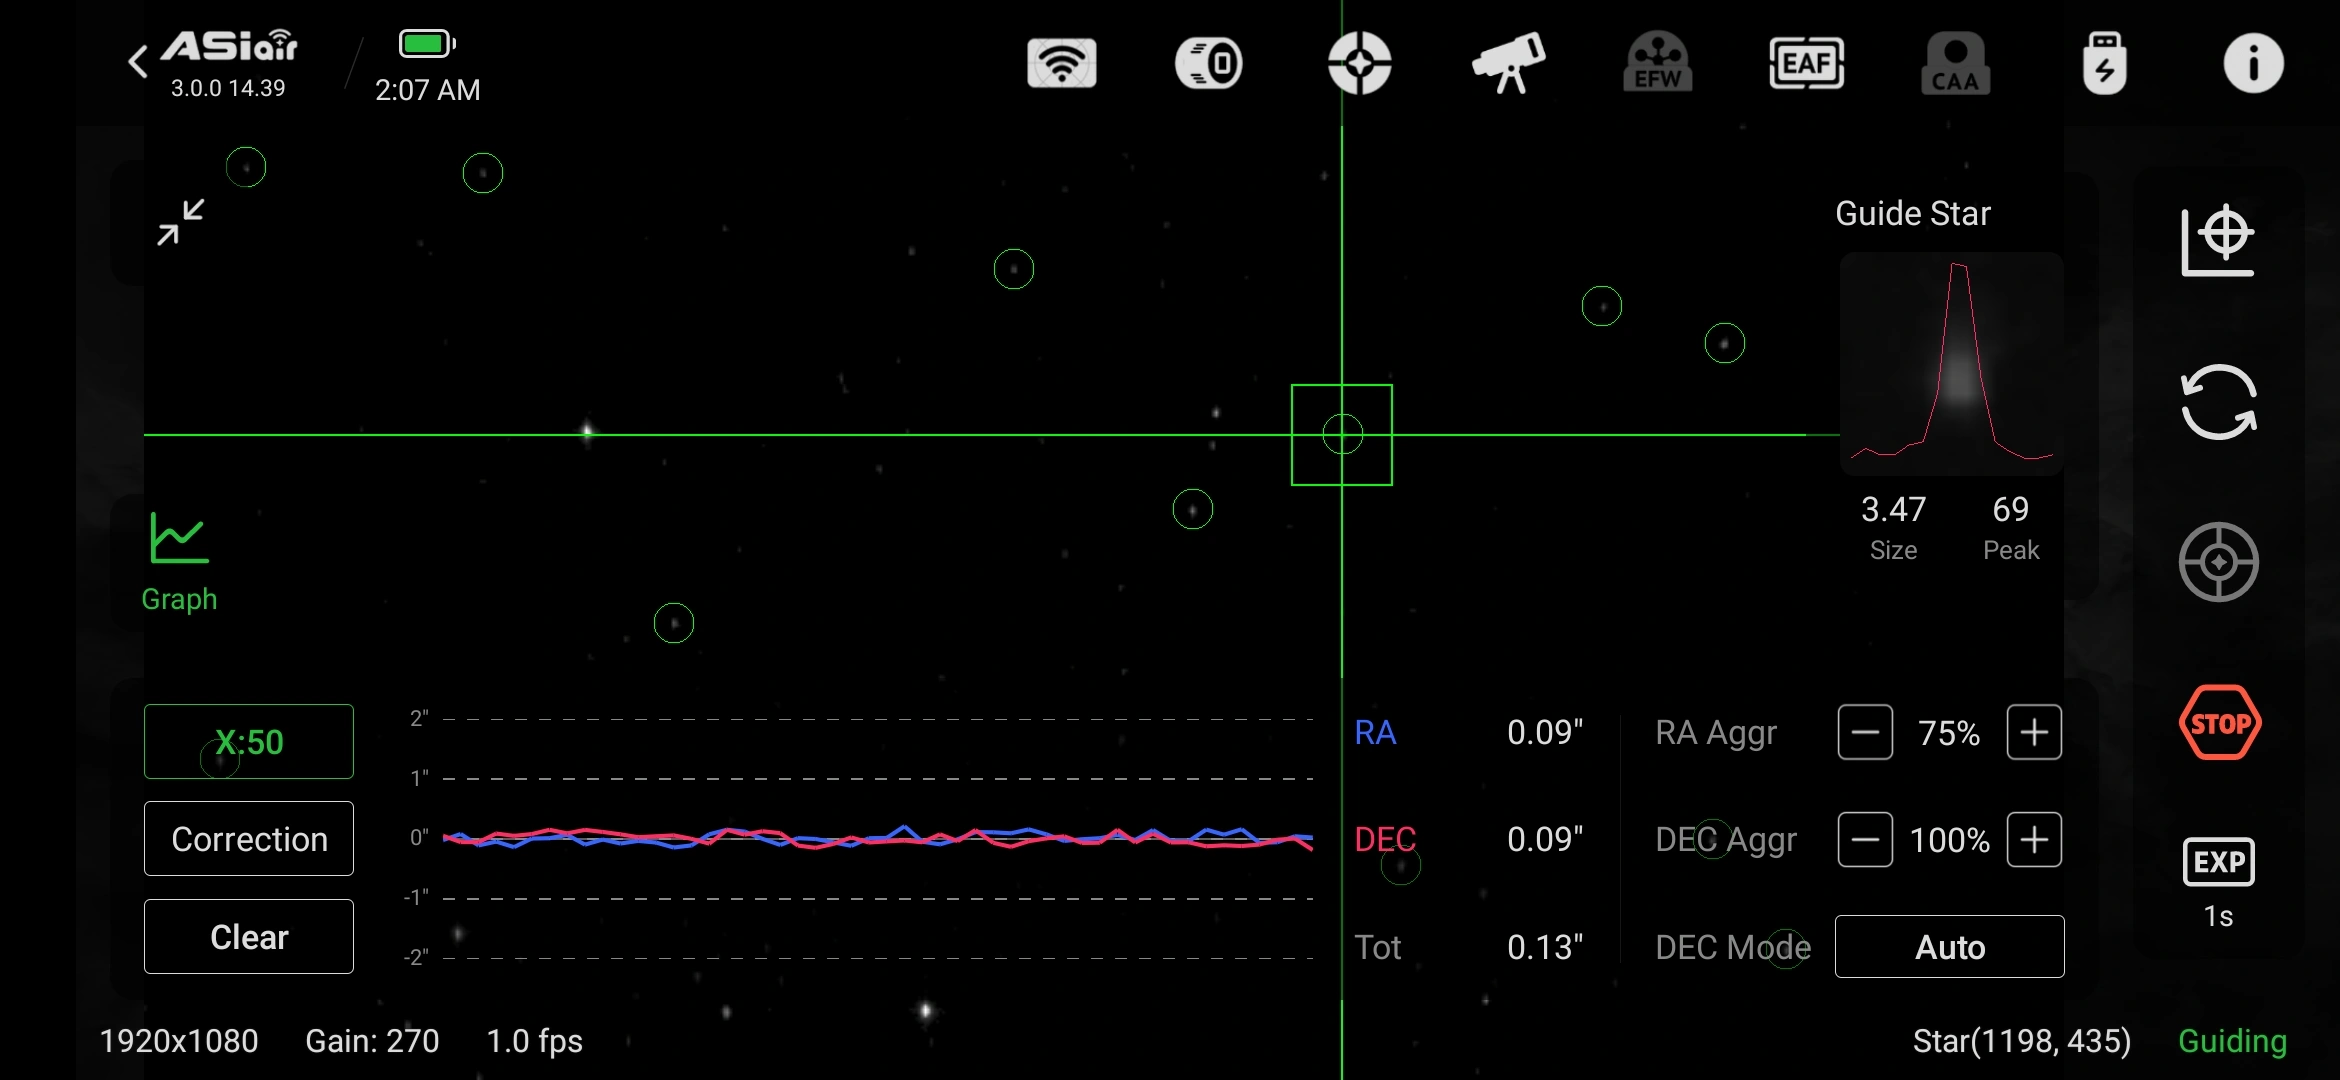The height and width of the screenshot is (1080, 2340).
Task: Tap the RA/DEC guiding graph plot
Action: (x=877, y=838)
